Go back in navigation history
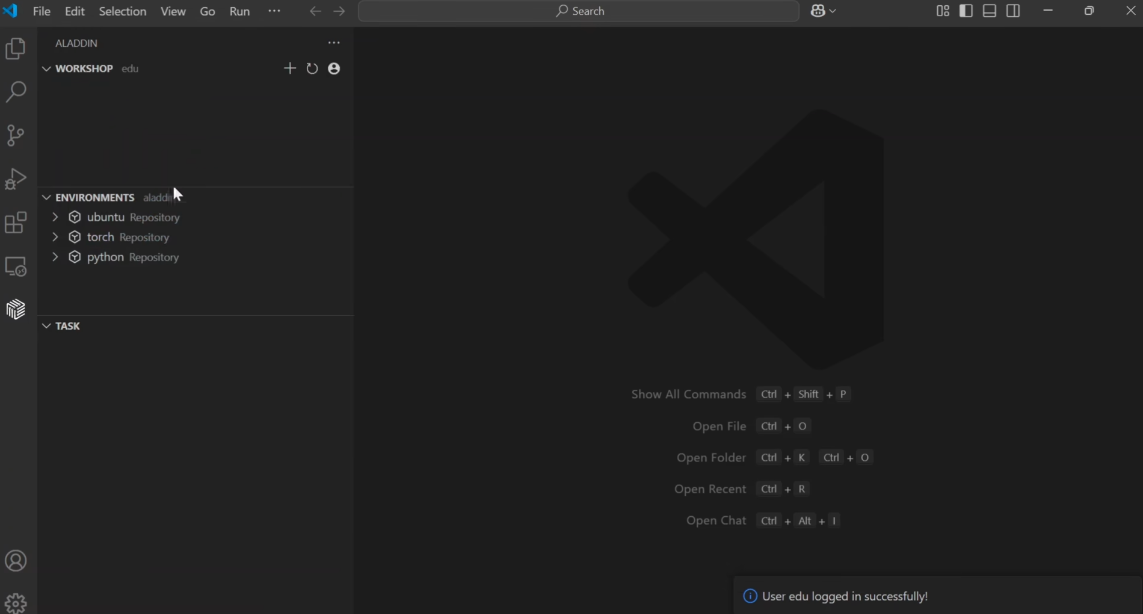This screenshot has height=614, width=1143. pos(315,11)
